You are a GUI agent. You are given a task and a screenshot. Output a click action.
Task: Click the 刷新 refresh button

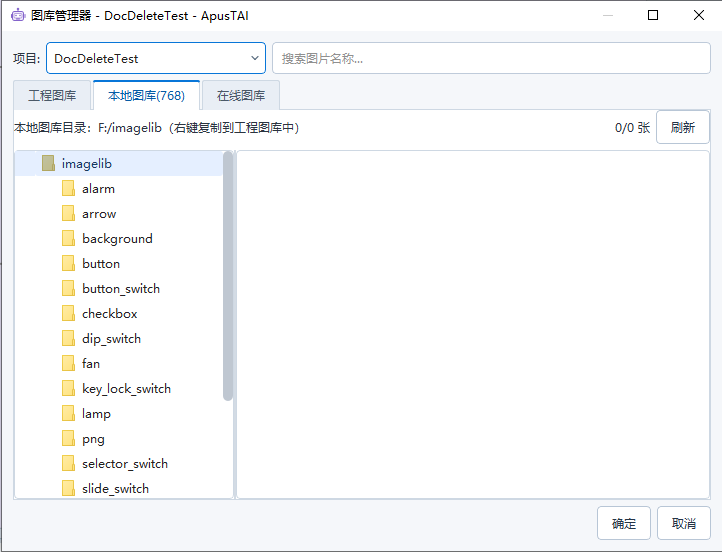click(682, 127)
